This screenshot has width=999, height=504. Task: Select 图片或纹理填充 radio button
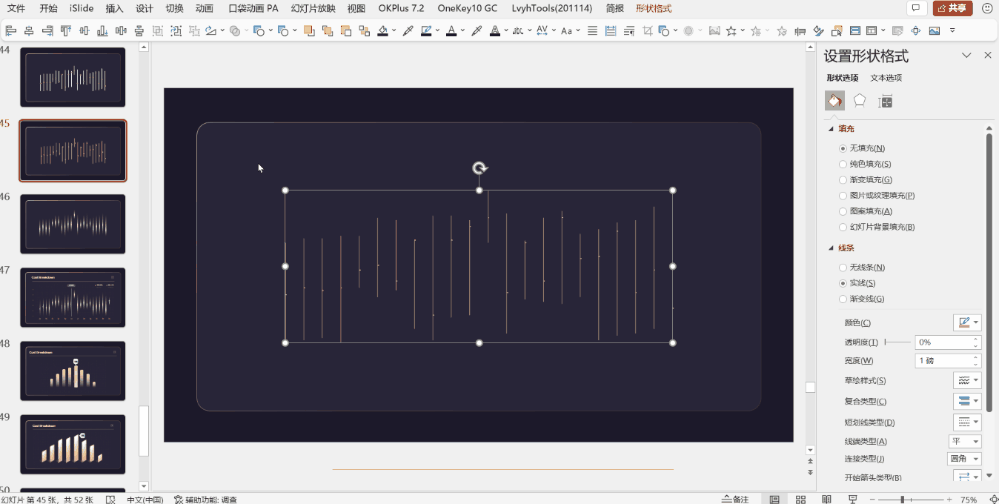coord(843,196)
